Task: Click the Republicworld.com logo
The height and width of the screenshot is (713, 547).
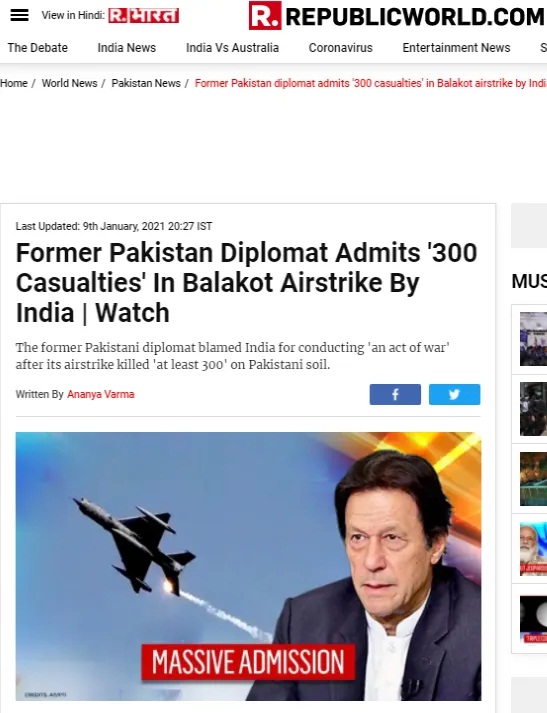Action: pos(396,16)
